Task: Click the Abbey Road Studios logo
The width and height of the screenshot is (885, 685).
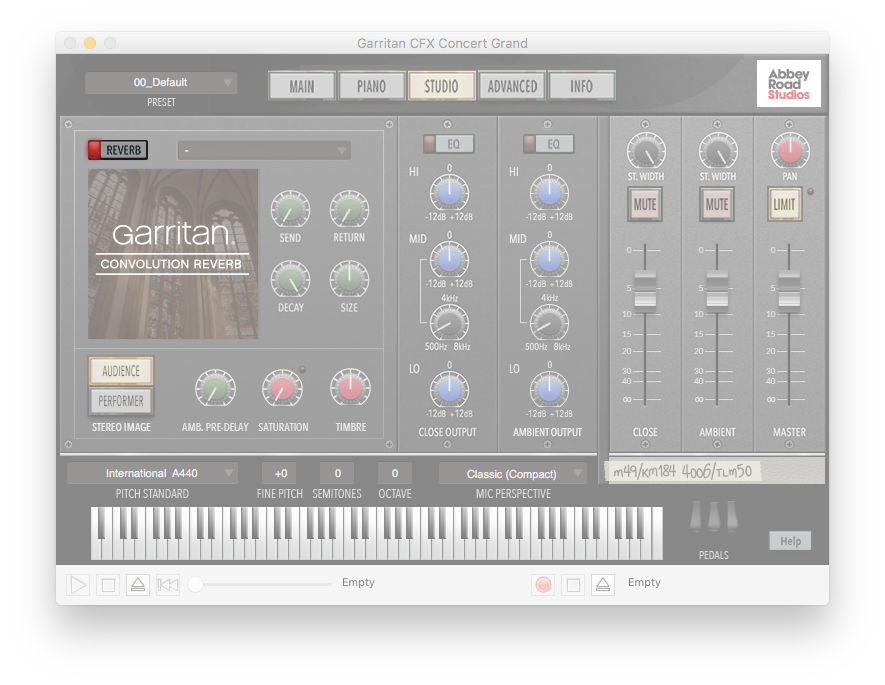Action: coord(788,84)
